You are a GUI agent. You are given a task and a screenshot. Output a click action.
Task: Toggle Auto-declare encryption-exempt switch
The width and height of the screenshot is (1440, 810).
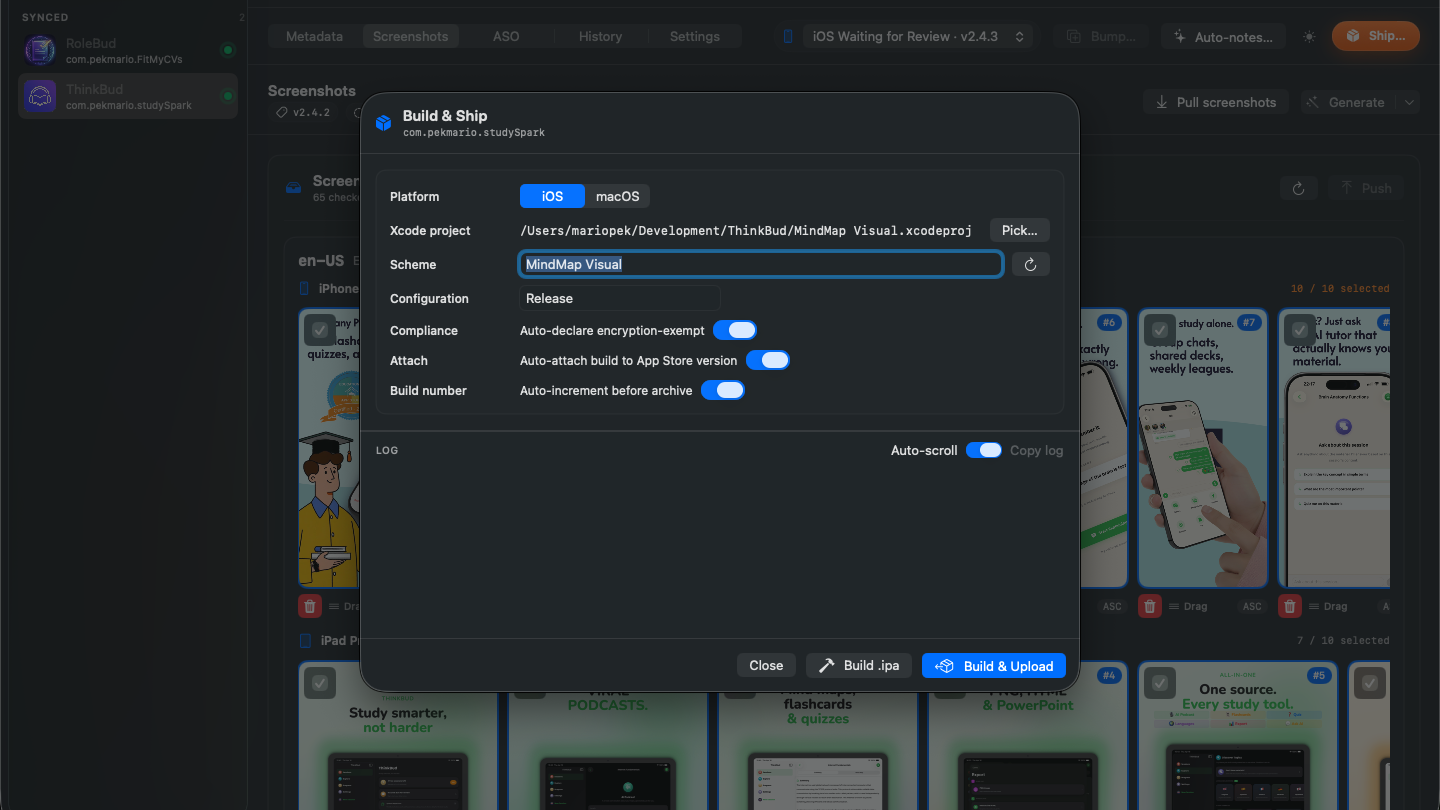tap(735, 330)
